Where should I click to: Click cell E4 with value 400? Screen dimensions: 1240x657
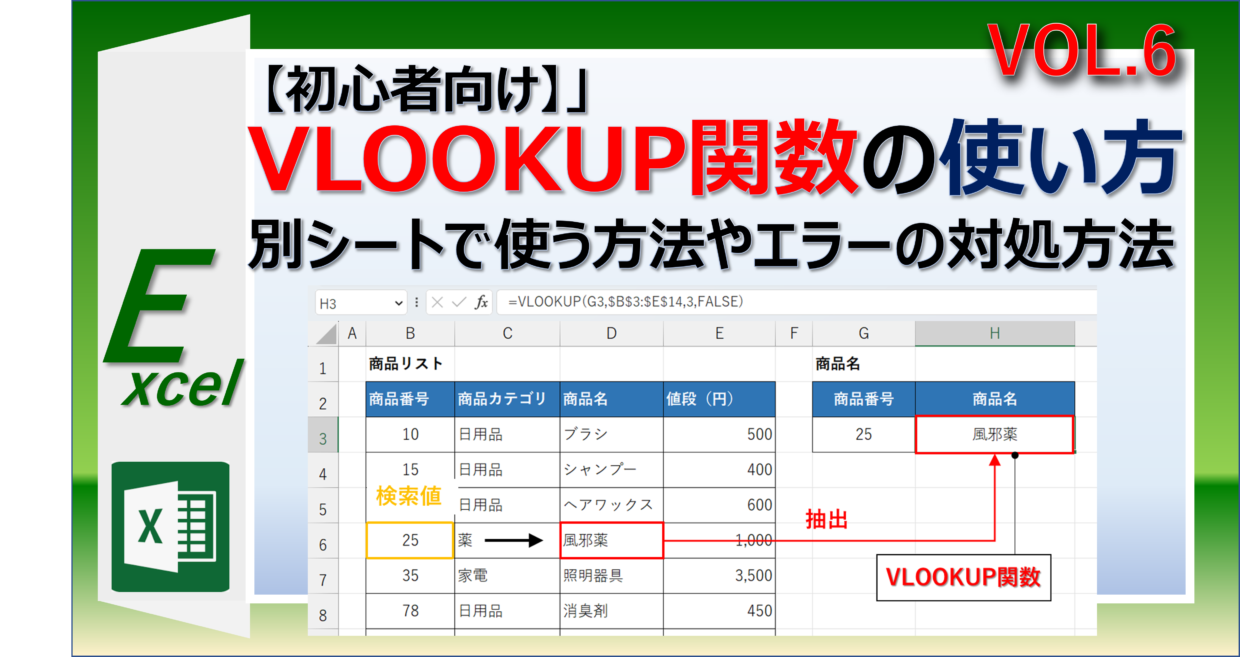pos(719,469)
